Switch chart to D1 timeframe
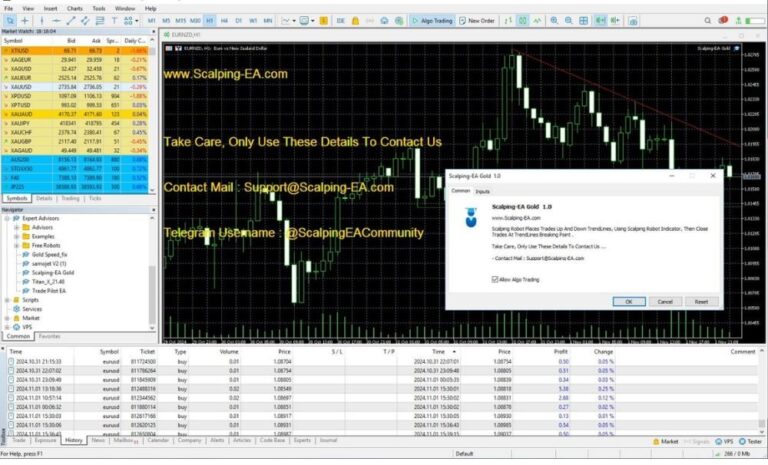Image resolution: width=768 pixels, height=465 pixels. [x=239, y=21]
